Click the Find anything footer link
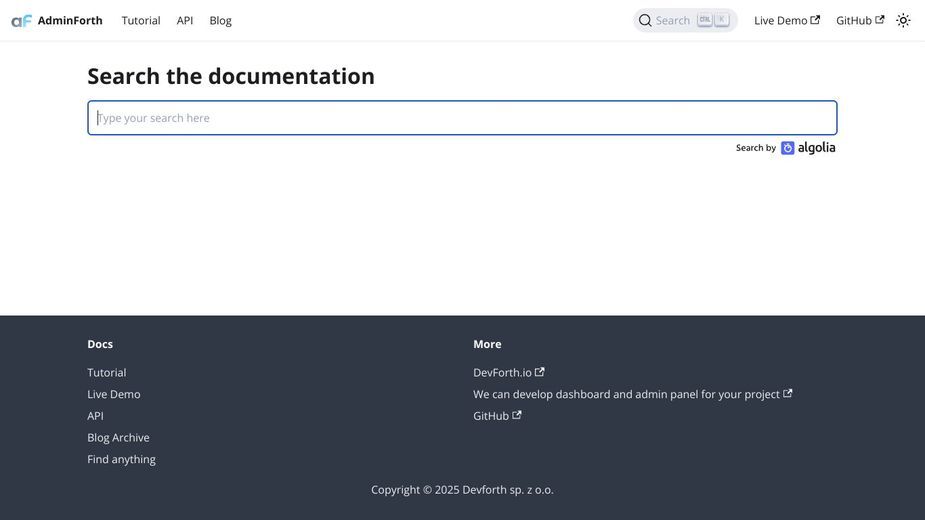This screenshot has width=925, height=520. (x=122, y=459)
